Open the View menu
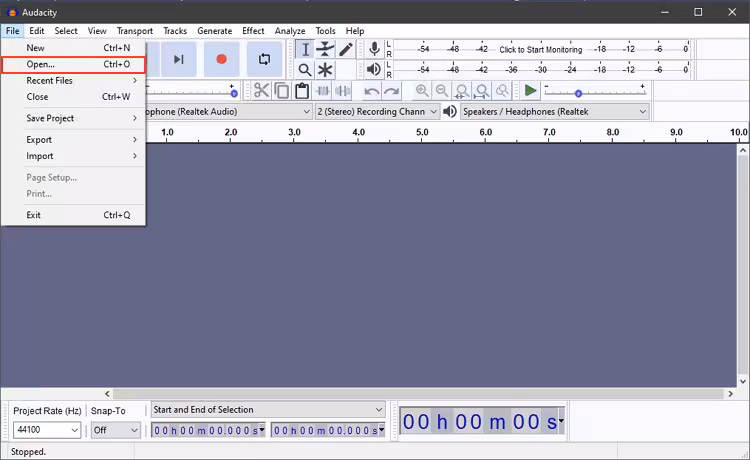750x460 pixels. point(97,31)
